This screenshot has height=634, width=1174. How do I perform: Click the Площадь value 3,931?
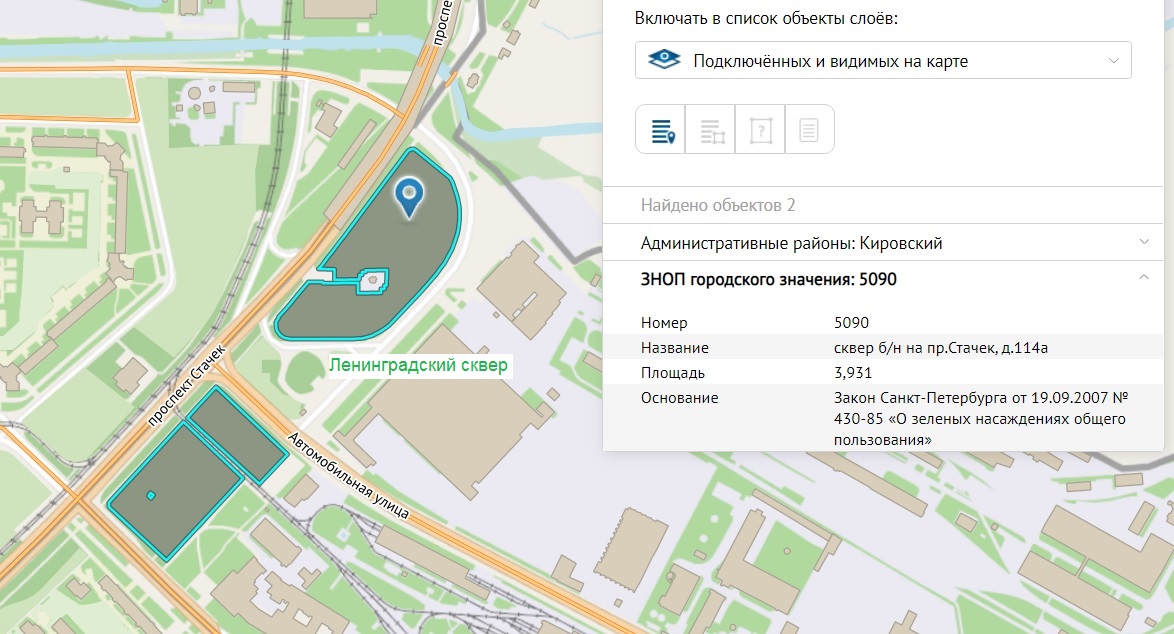coord(852,373)
